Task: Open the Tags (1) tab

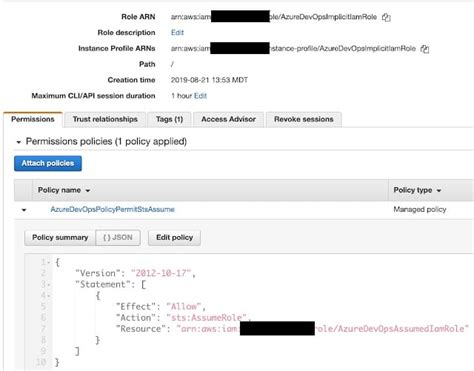Action: pos(169,119)
